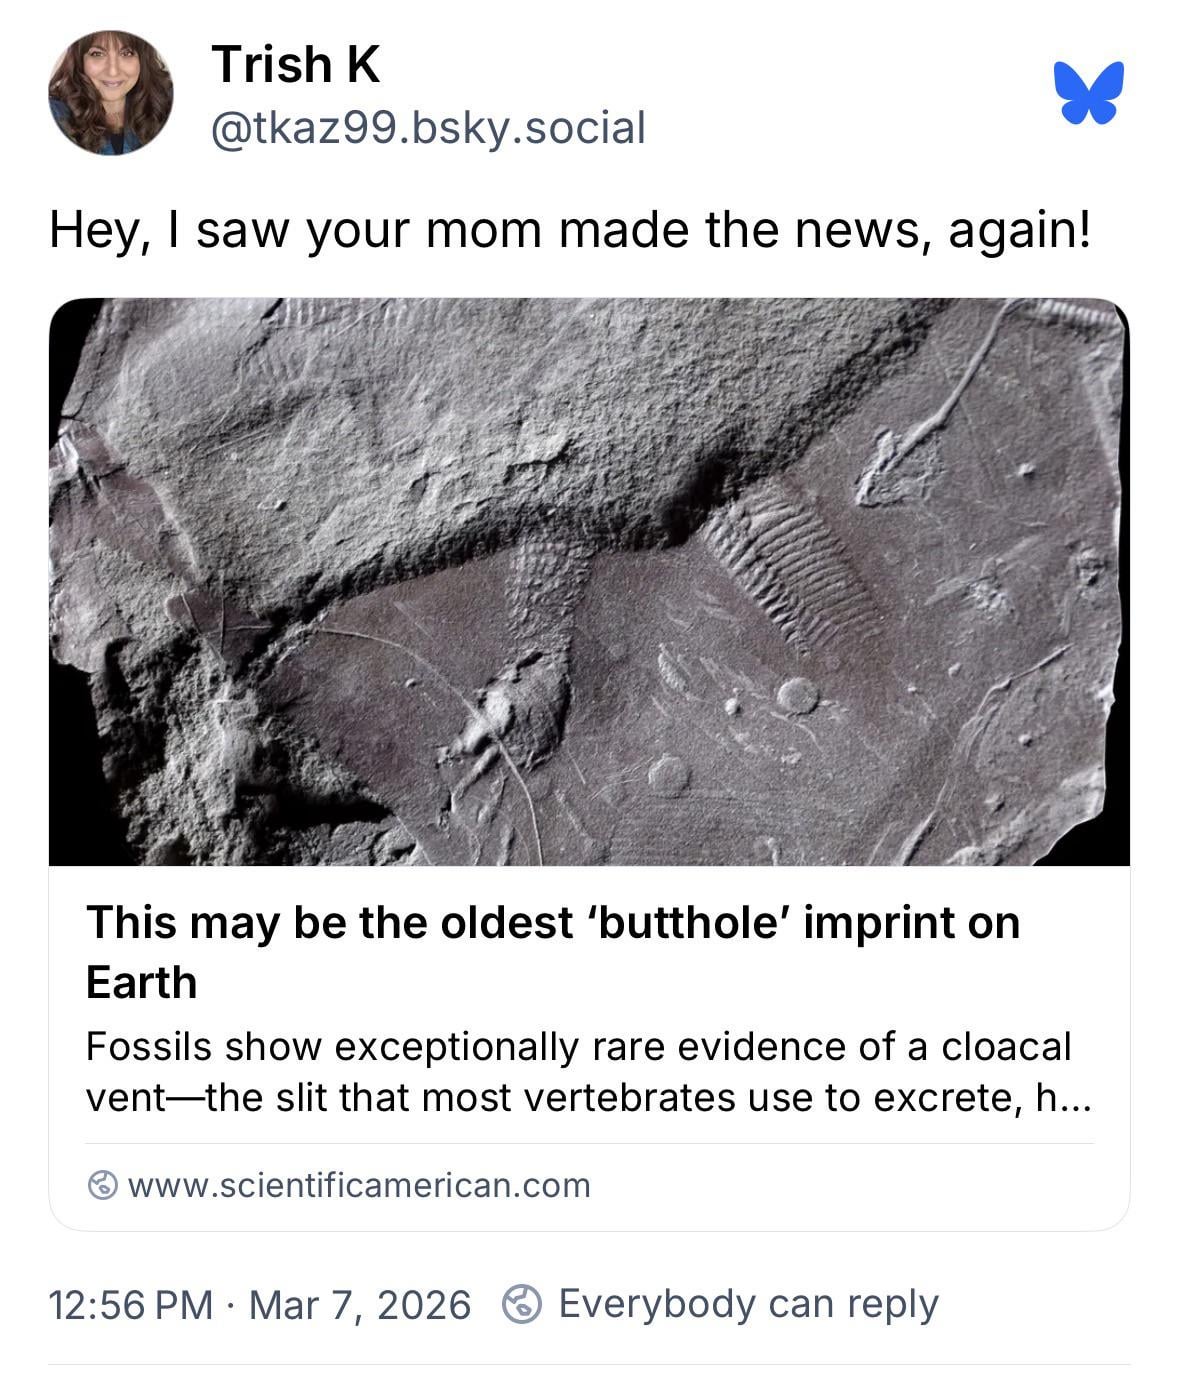Click globe icon before Everybody can reply
Screen dimensions: 1179x1383
click(x=522, y=1304)
